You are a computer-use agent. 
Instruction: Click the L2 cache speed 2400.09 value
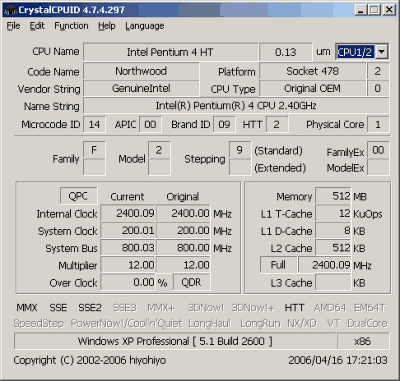(325, 265)
